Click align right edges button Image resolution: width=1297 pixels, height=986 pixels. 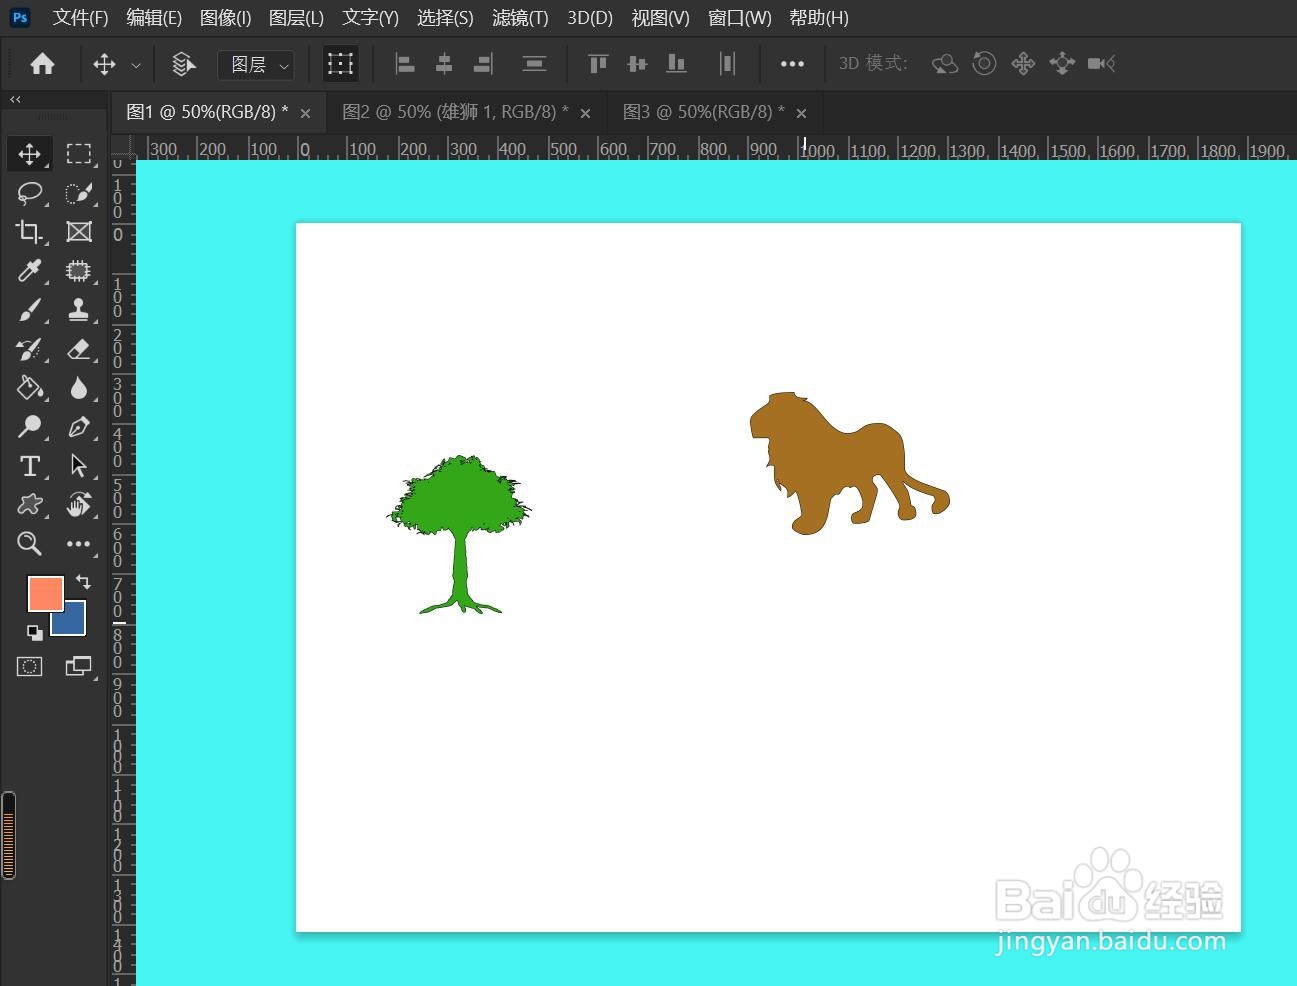point(483,64)
